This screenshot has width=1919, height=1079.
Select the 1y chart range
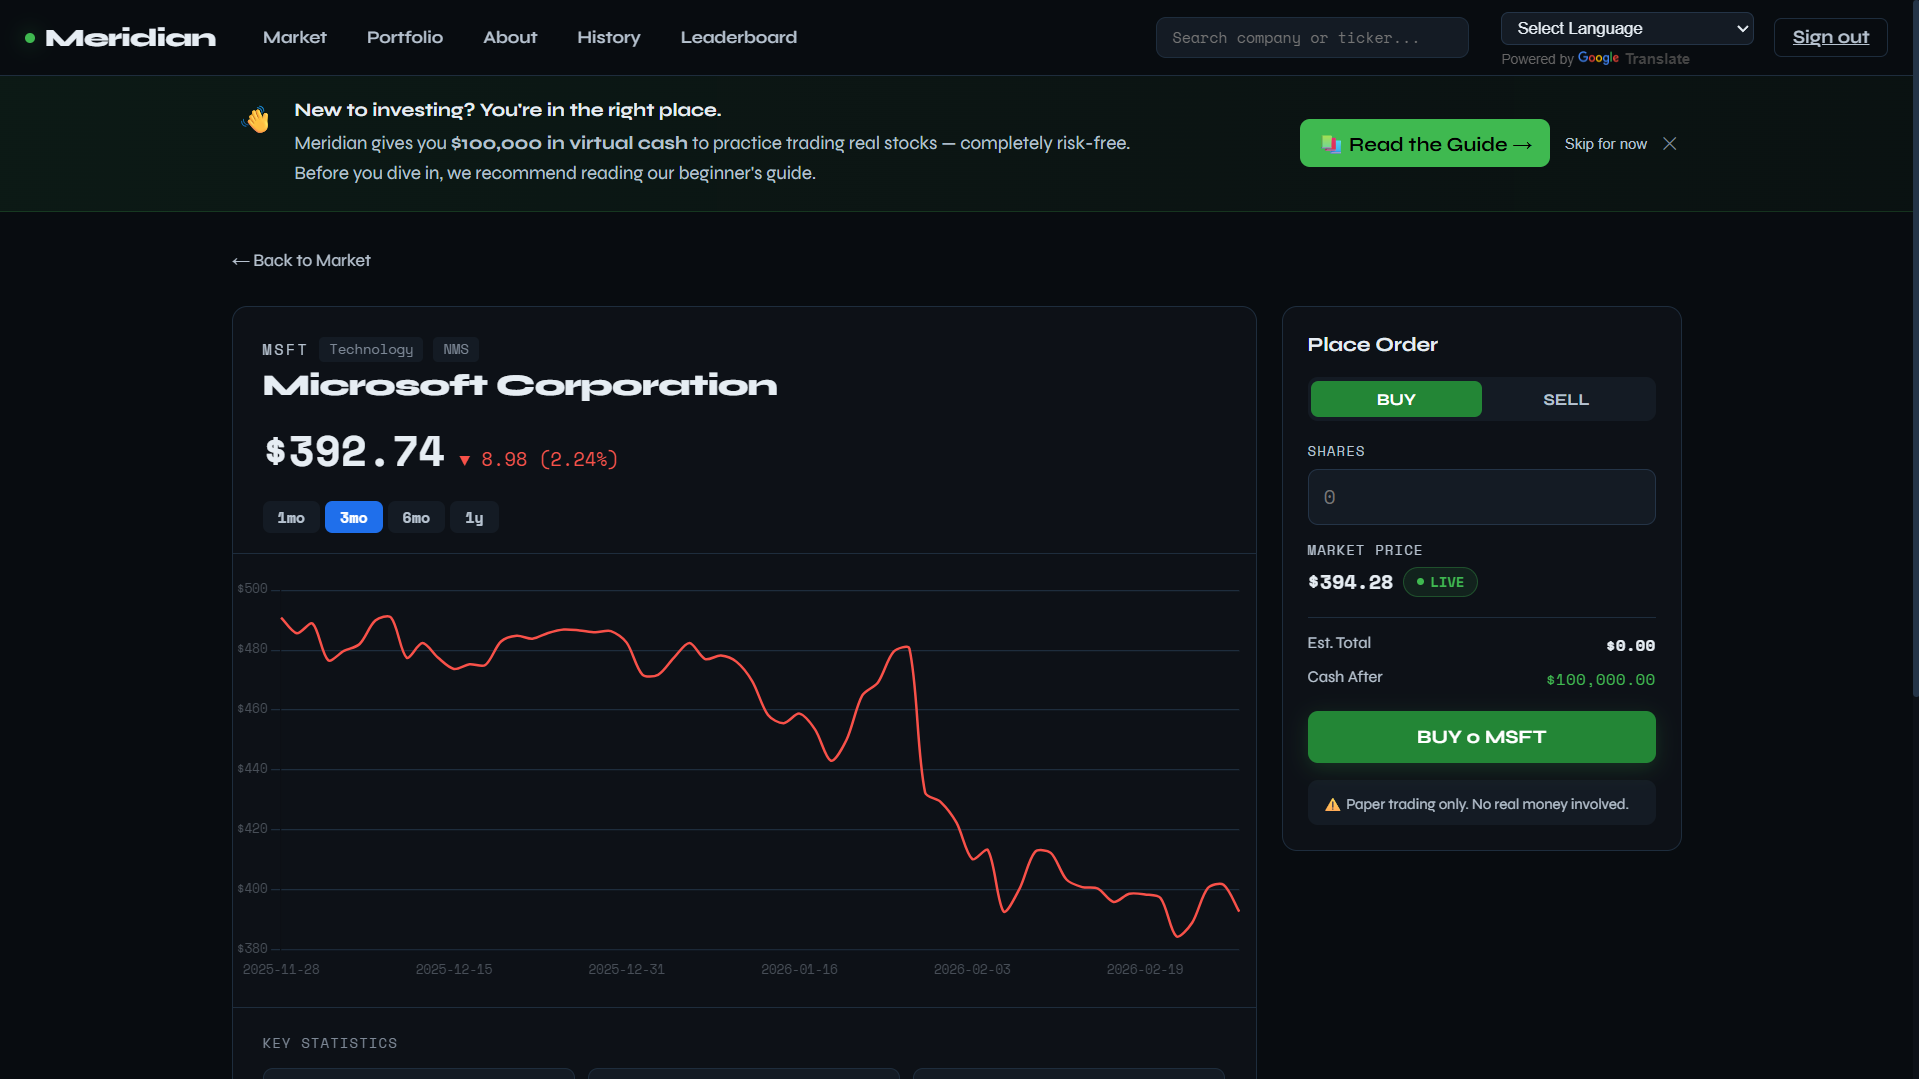coord(474,517)
